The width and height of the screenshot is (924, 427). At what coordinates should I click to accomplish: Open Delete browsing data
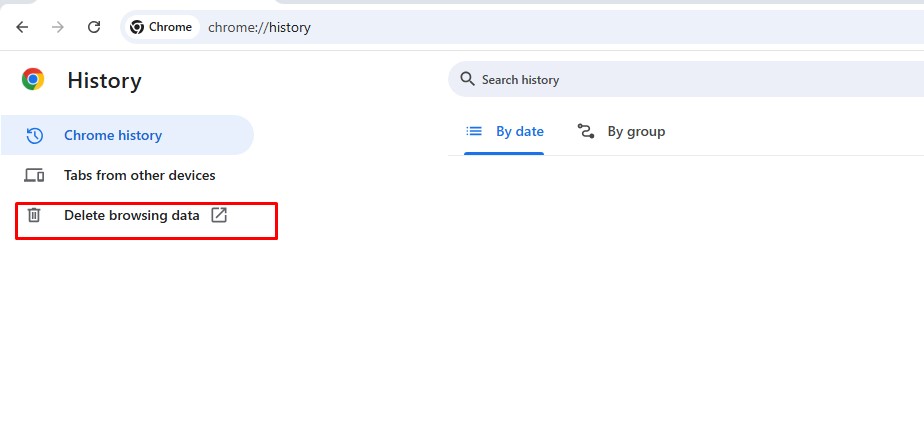tap(131, 215)
